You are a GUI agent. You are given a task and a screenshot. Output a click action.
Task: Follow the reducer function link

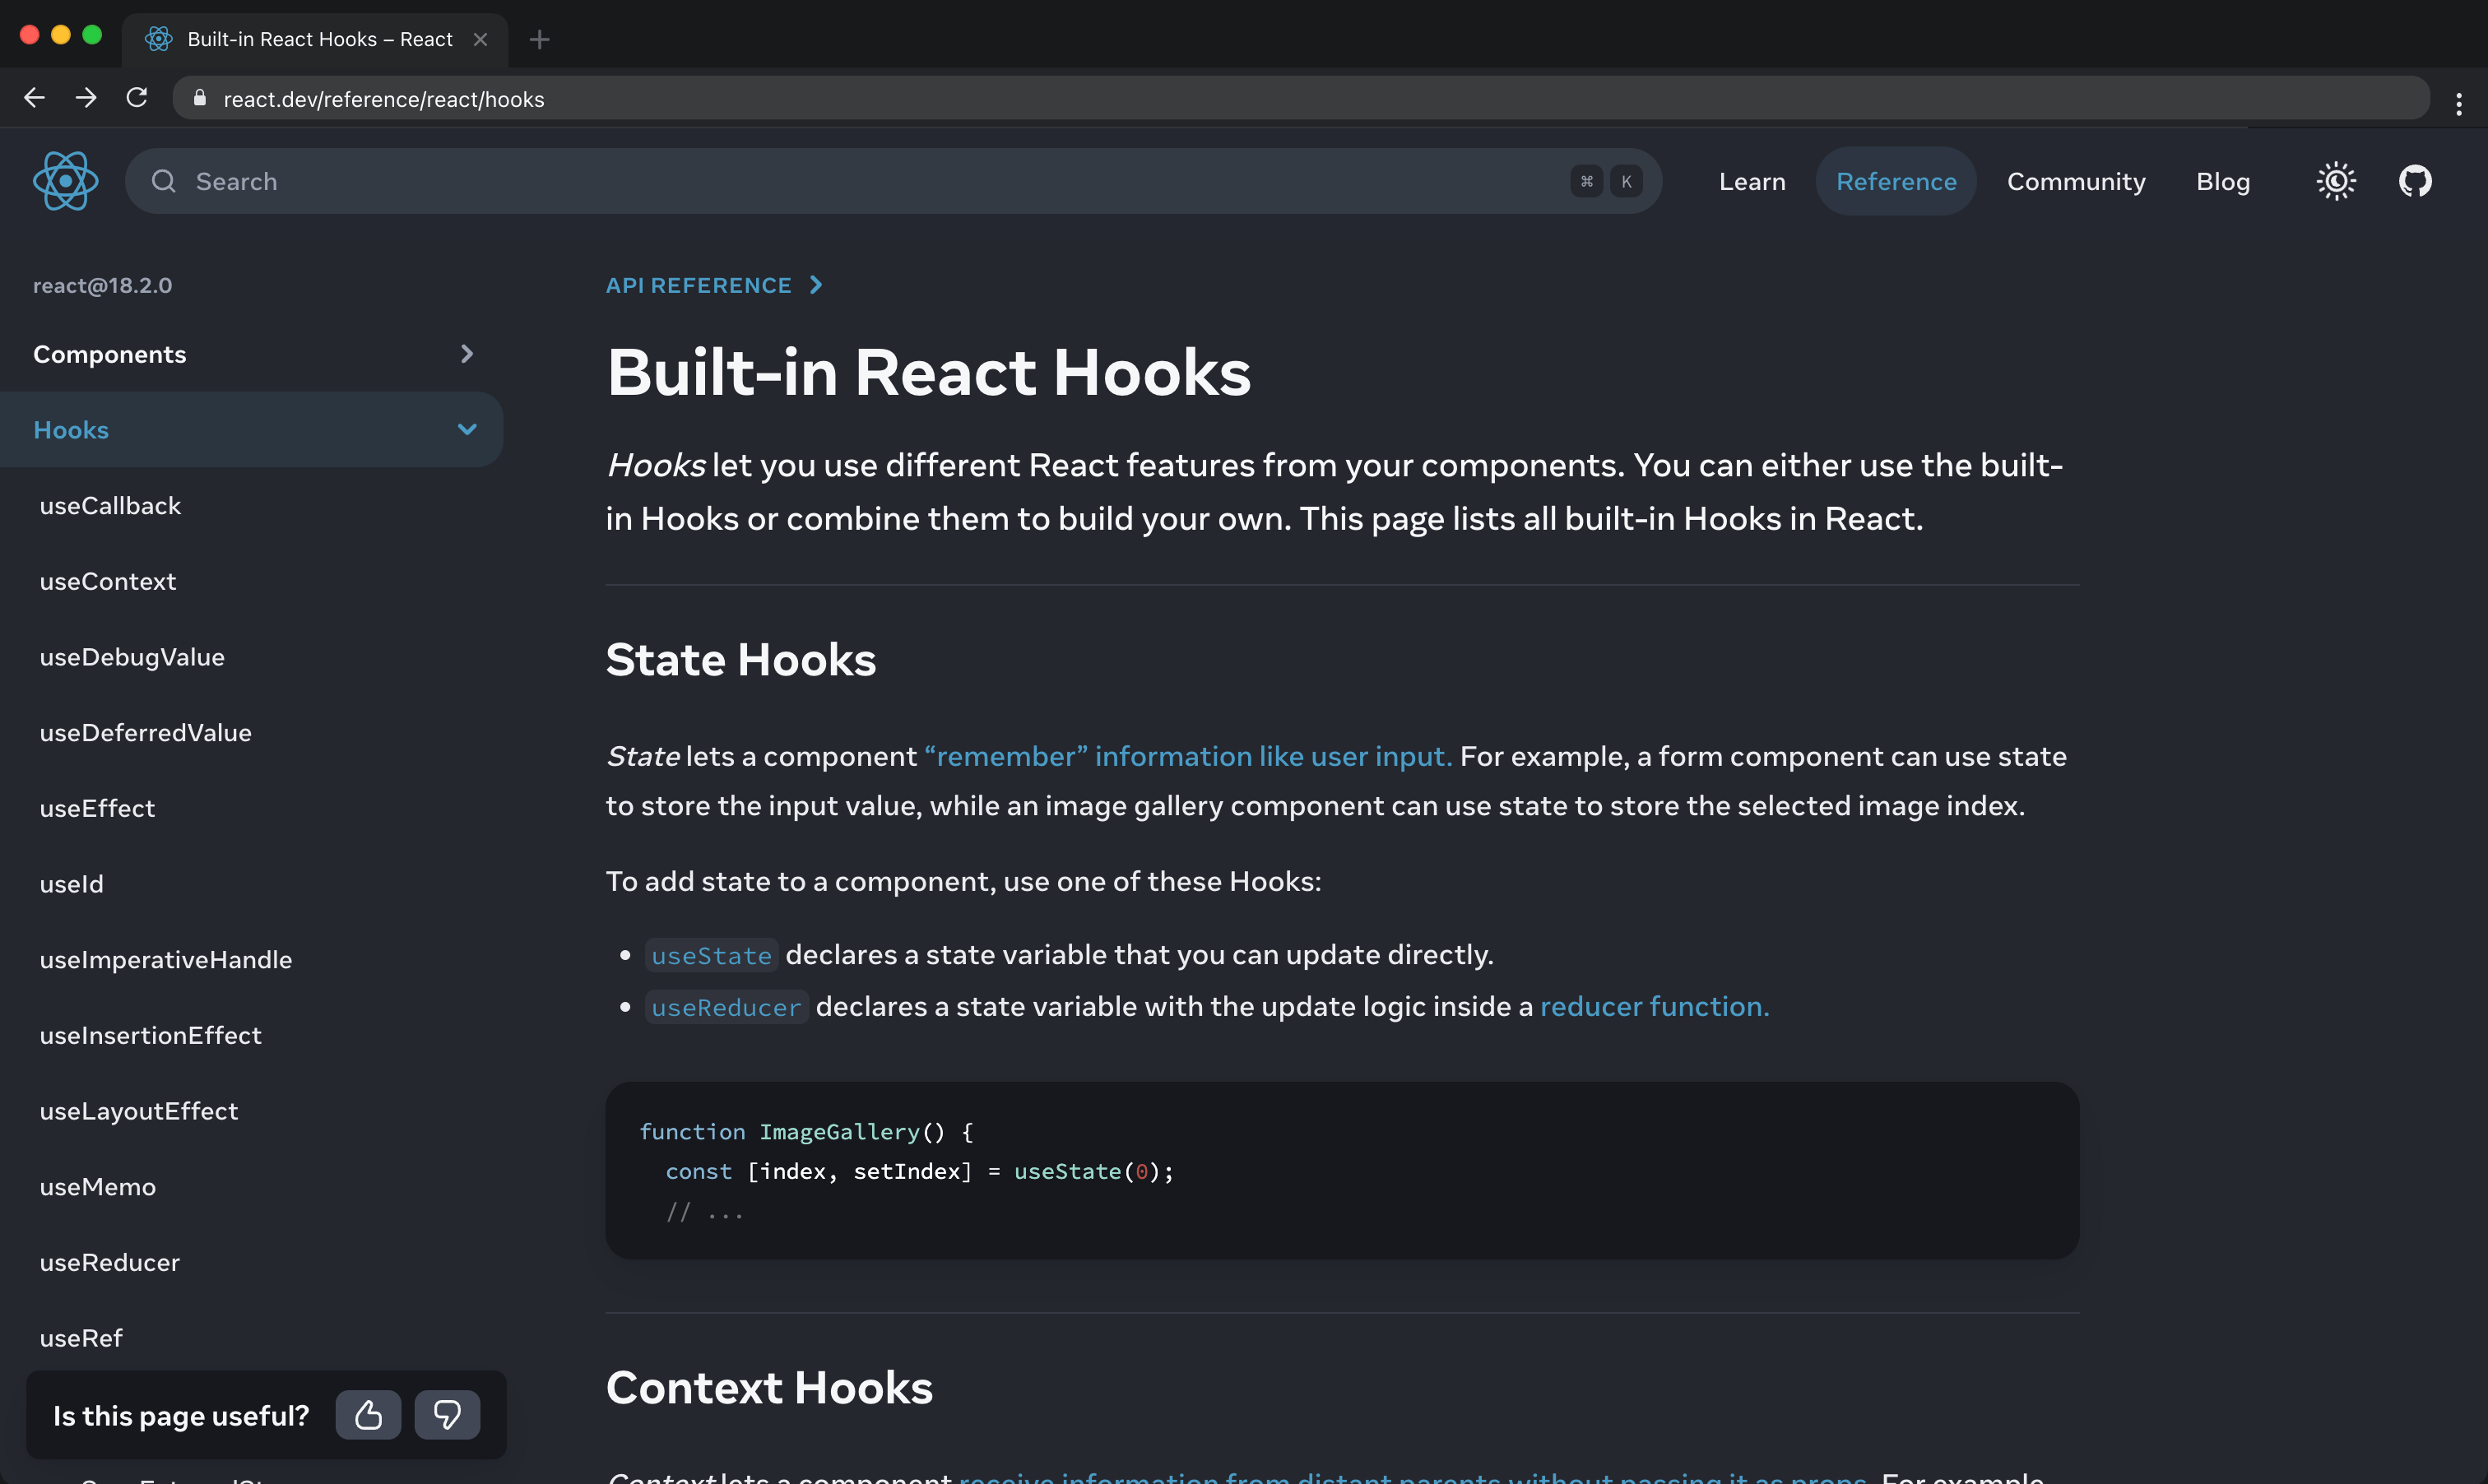1654,1006
